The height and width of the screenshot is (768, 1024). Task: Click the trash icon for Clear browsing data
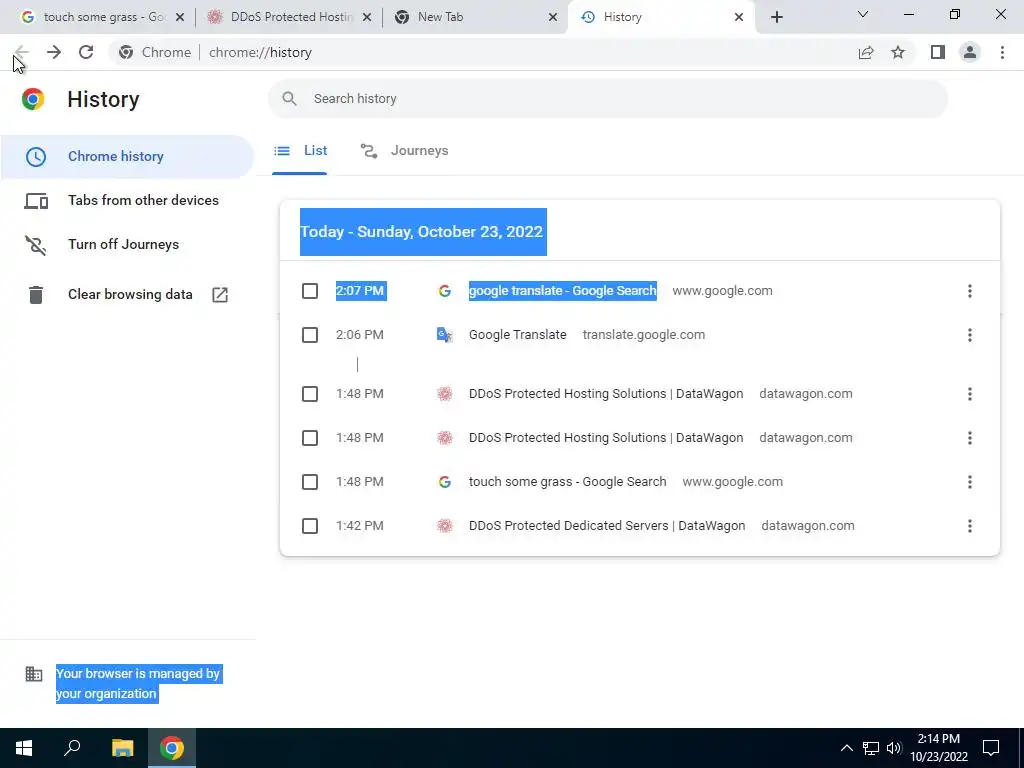click(36, 295)
